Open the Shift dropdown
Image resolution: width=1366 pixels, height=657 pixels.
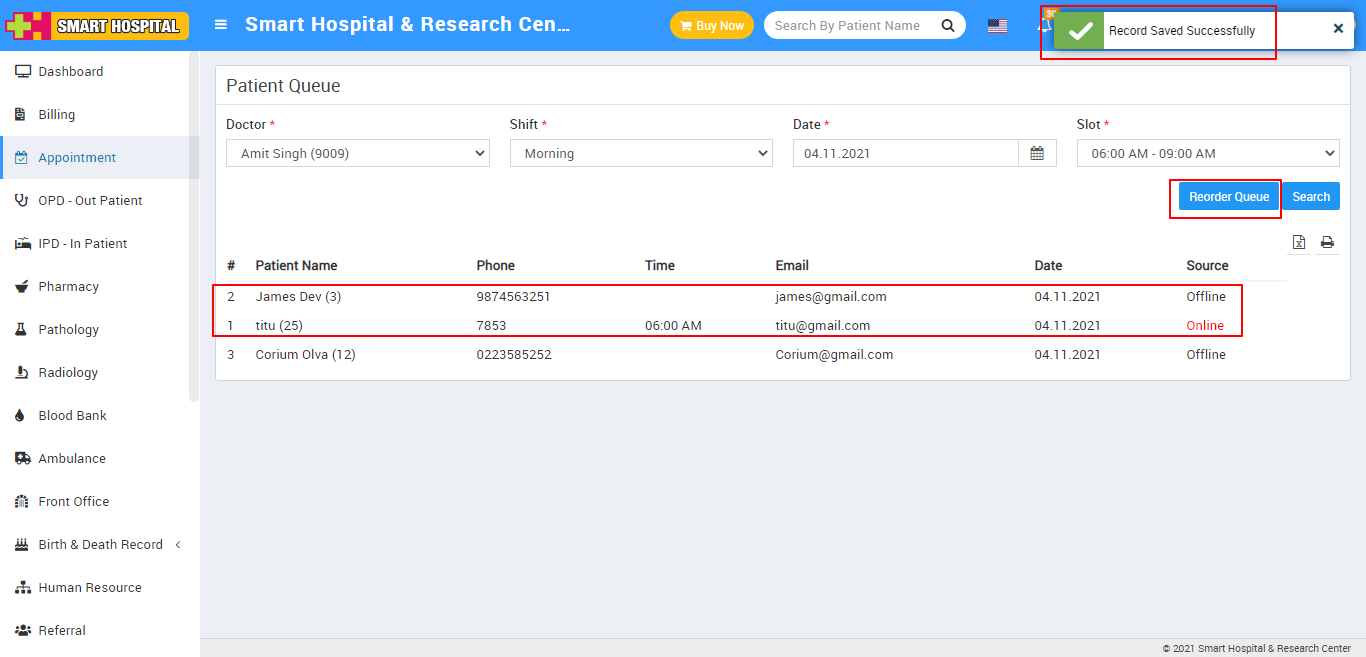click(x=640, y=153)
